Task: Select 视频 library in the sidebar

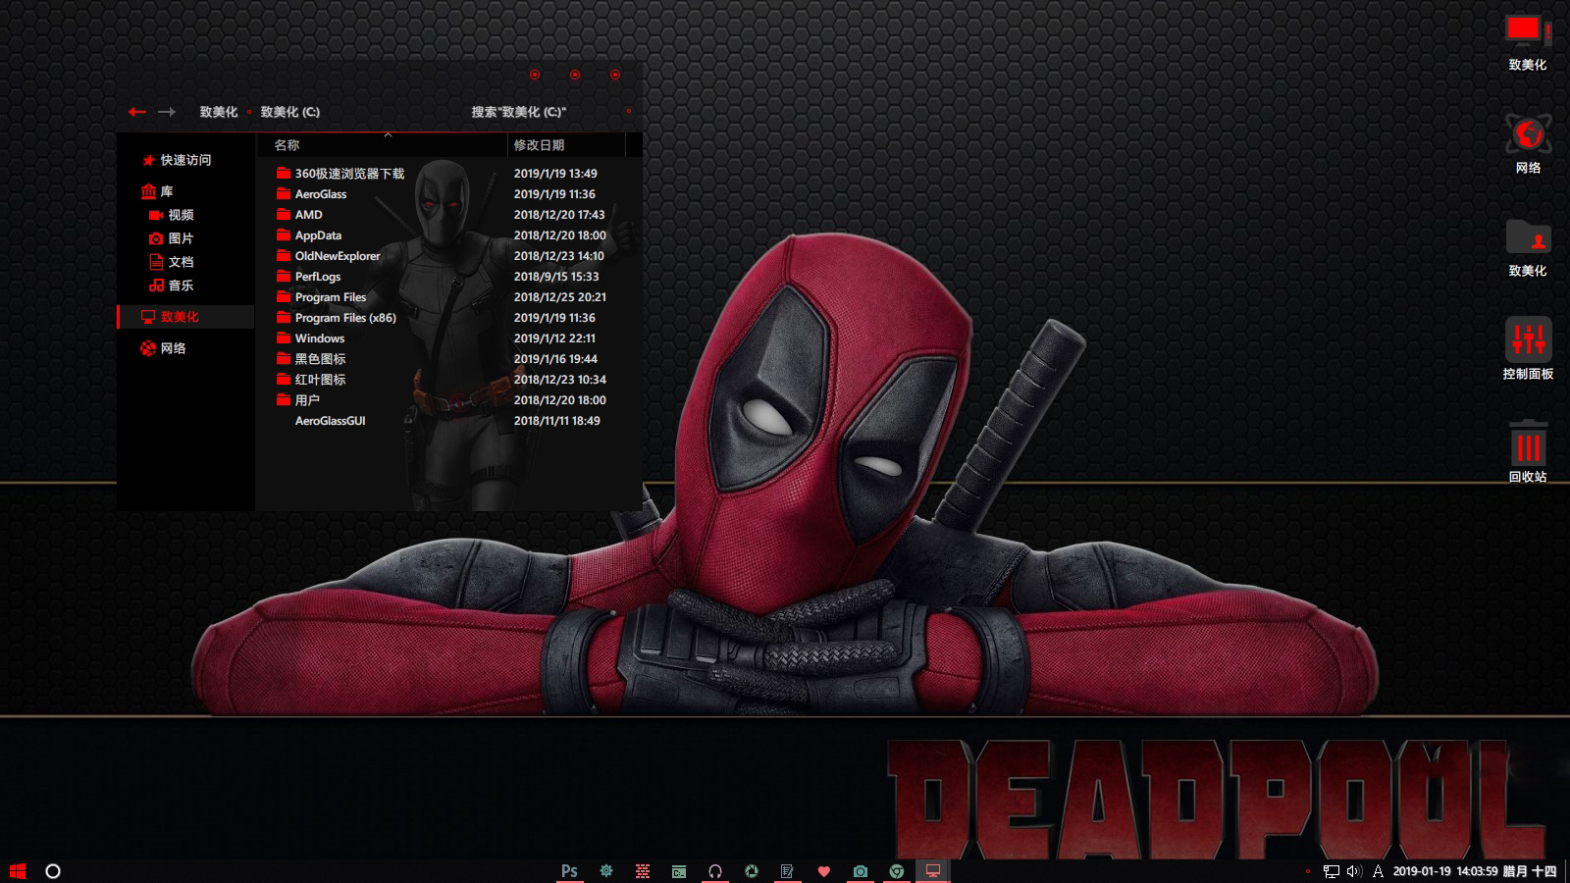Action: click(171, 215)
